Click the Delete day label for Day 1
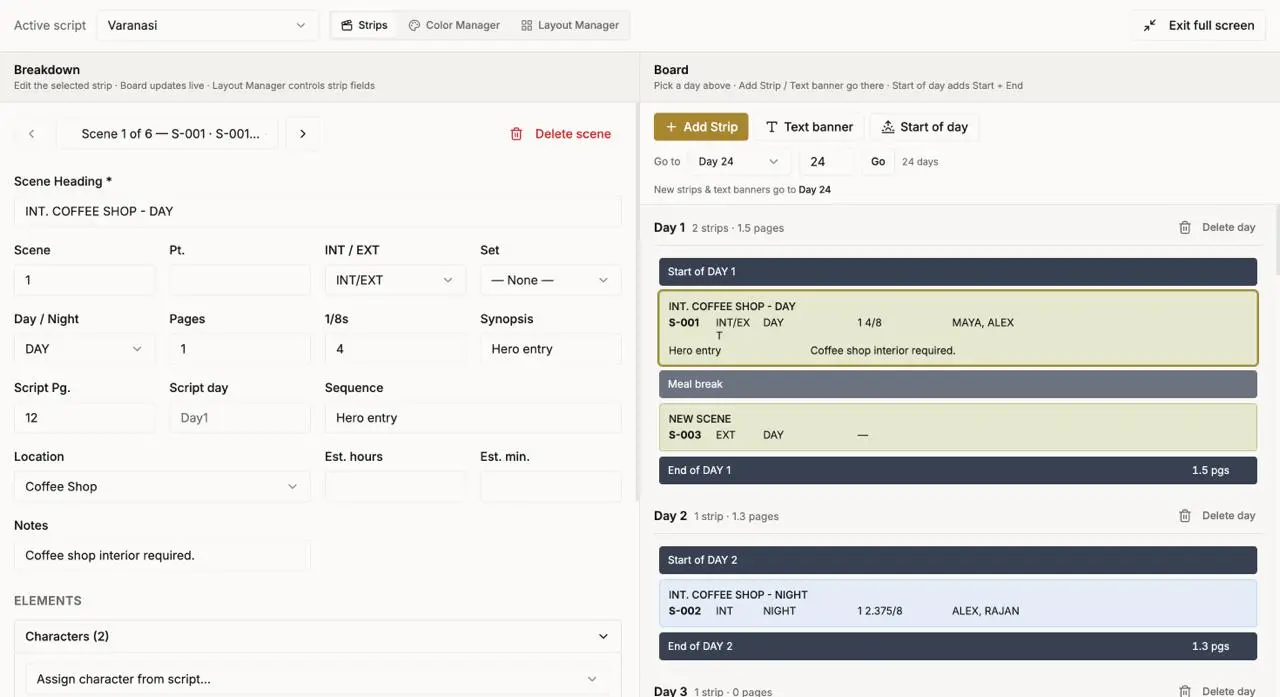This screenshot has width=1280, height=697. (x=1228, y=227)
